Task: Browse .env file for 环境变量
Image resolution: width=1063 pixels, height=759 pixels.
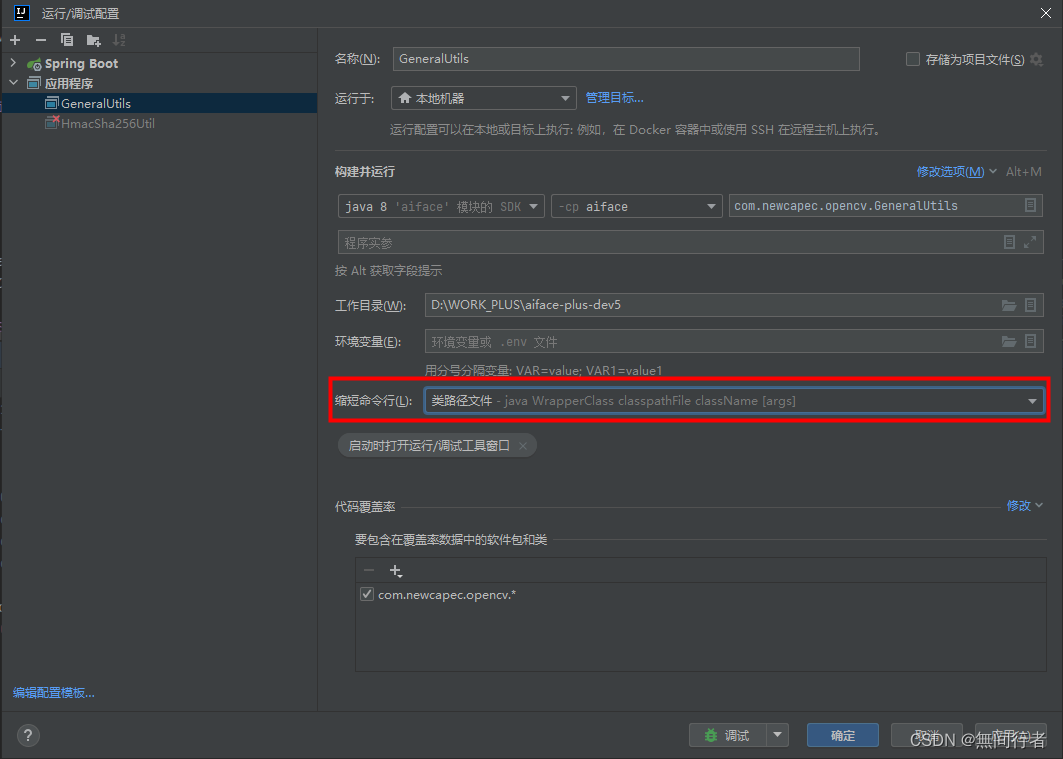Action: tap(1009, 342)
